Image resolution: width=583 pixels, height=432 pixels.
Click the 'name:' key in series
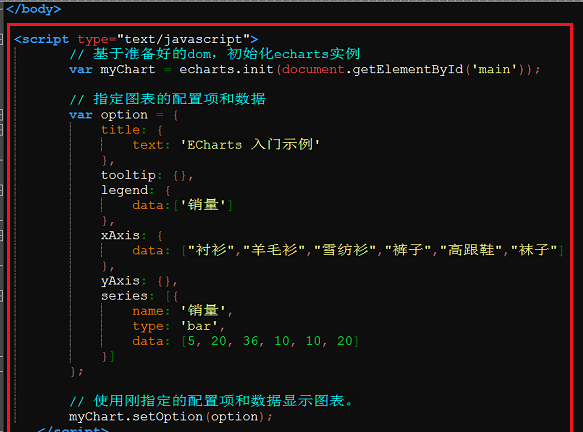pyautogui.click(x=151, y=311)
